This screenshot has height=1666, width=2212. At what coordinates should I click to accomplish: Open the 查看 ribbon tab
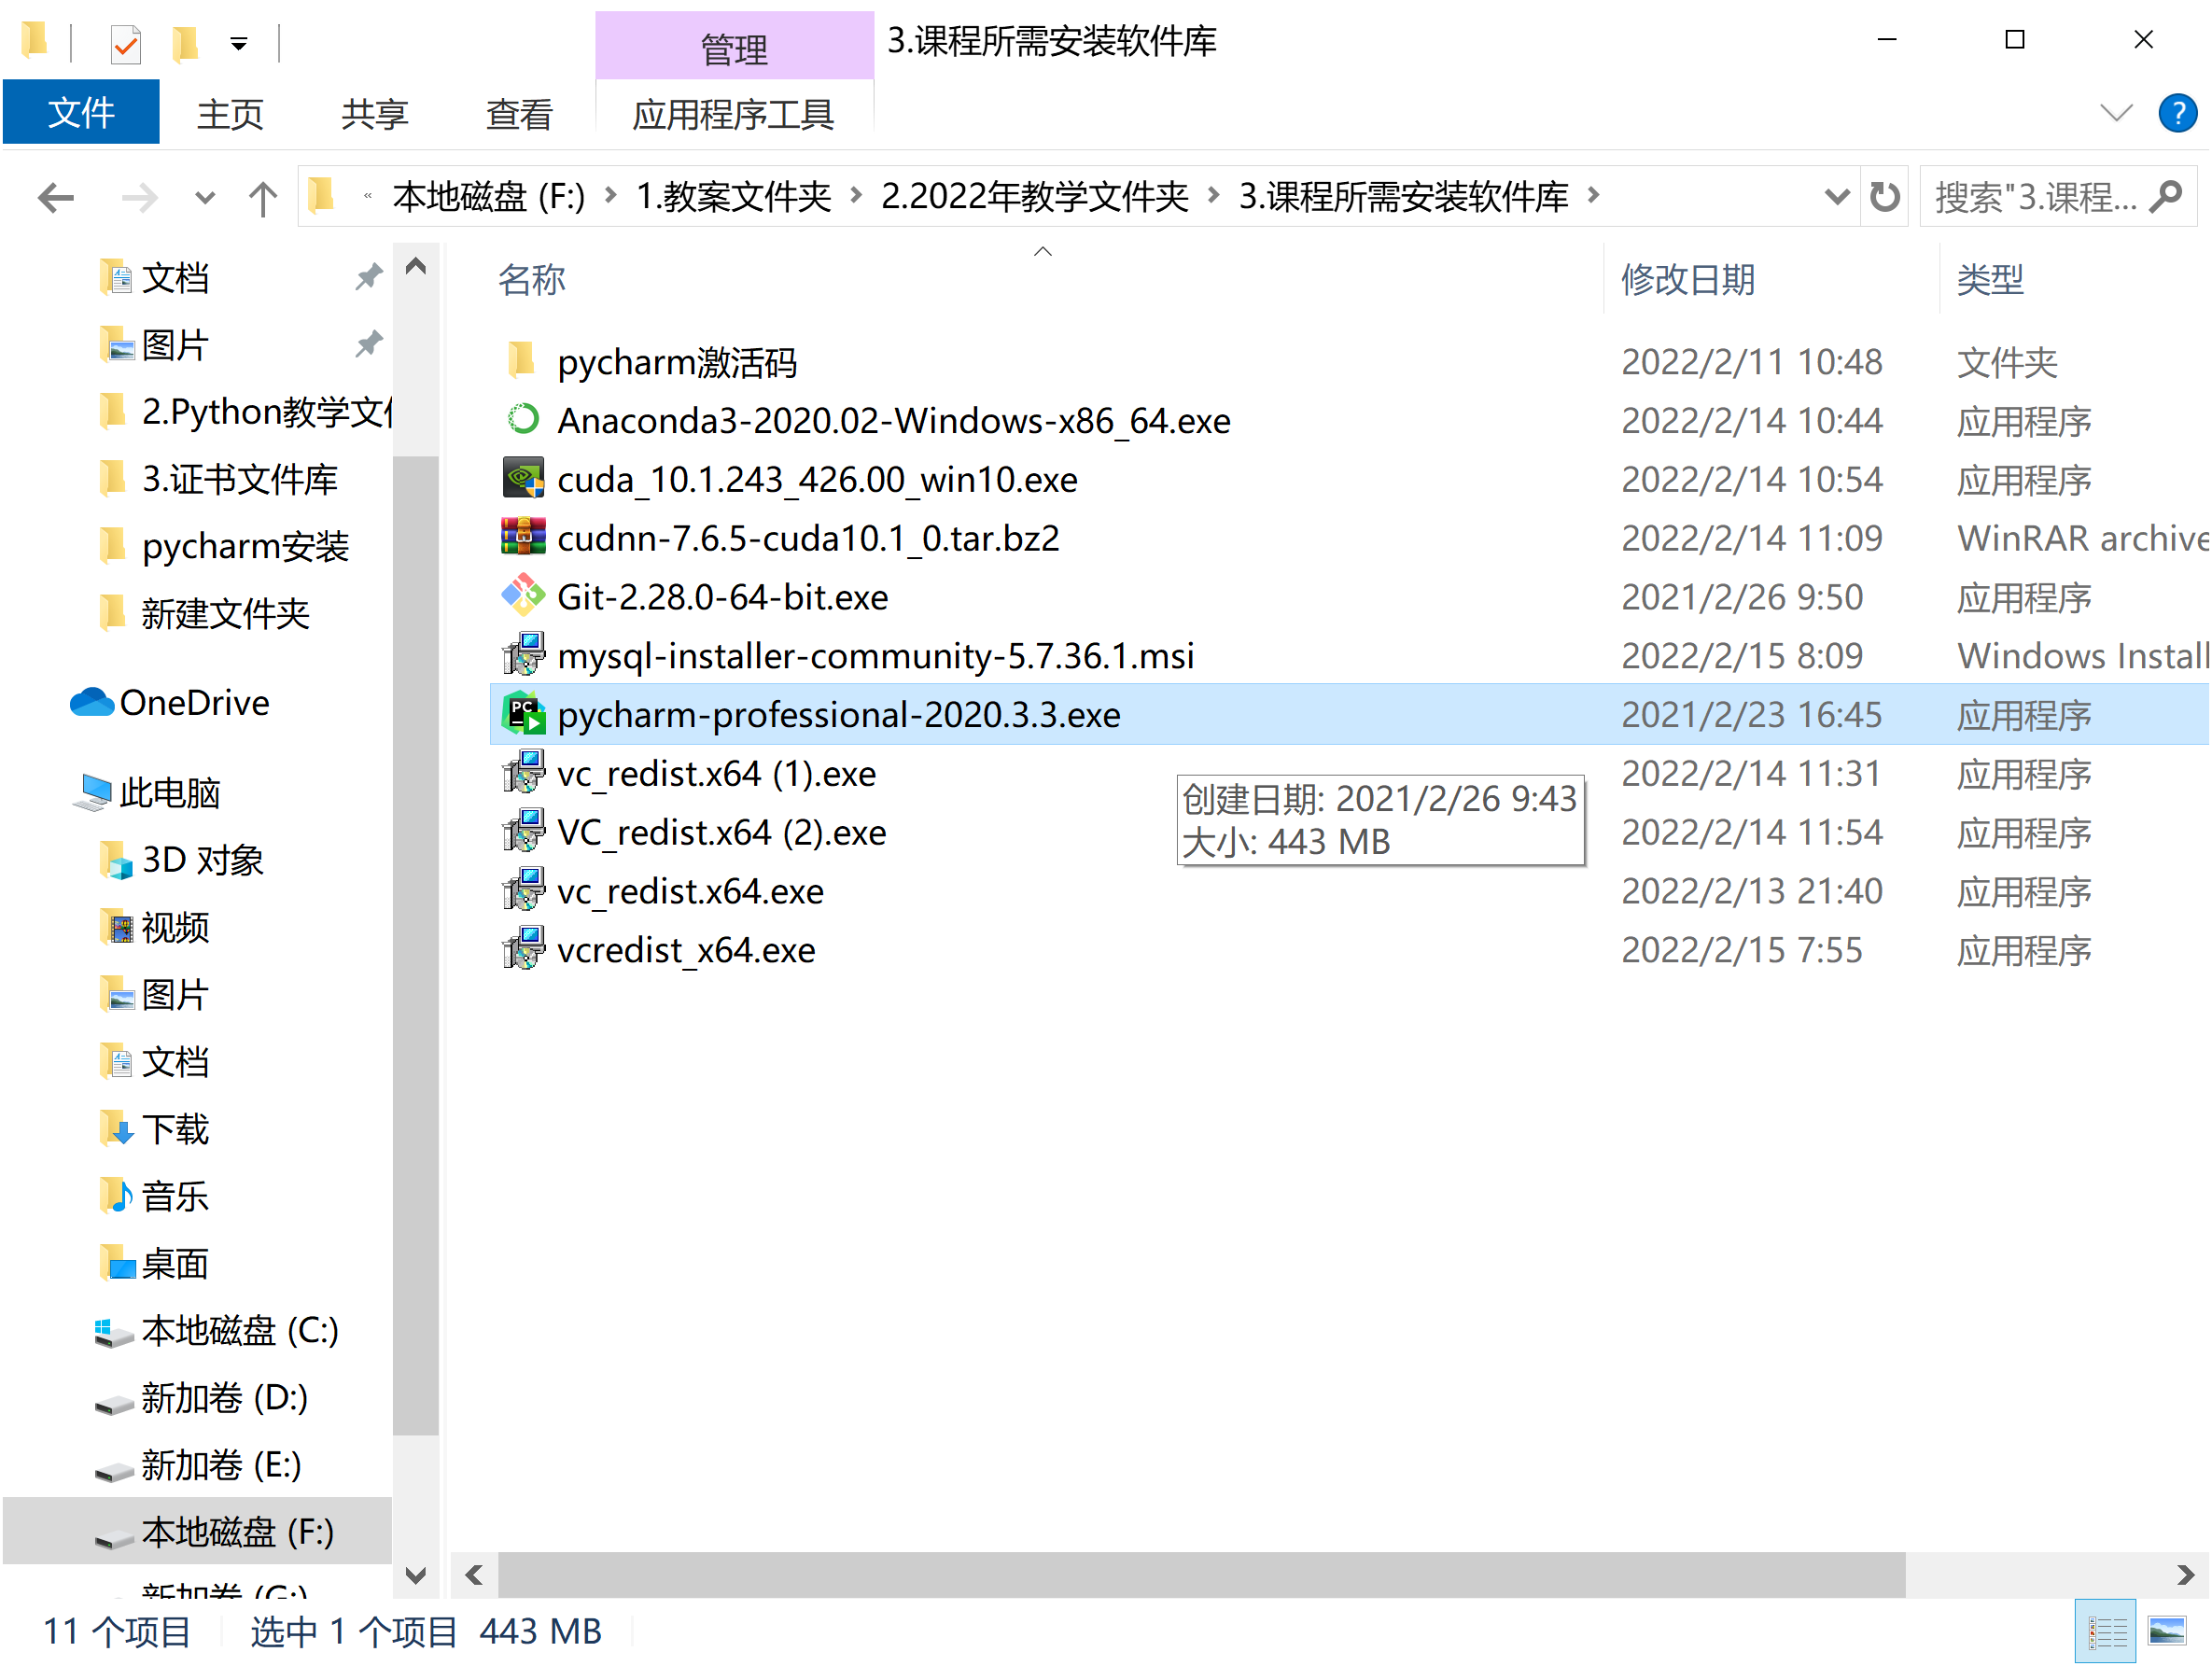click(519, 114)
